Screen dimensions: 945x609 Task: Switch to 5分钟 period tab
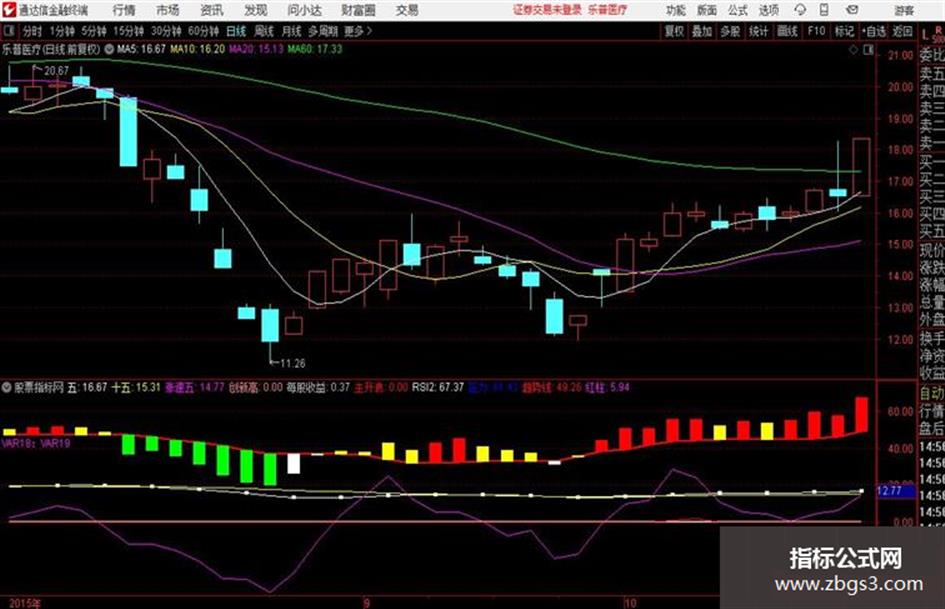pos(94,31)
